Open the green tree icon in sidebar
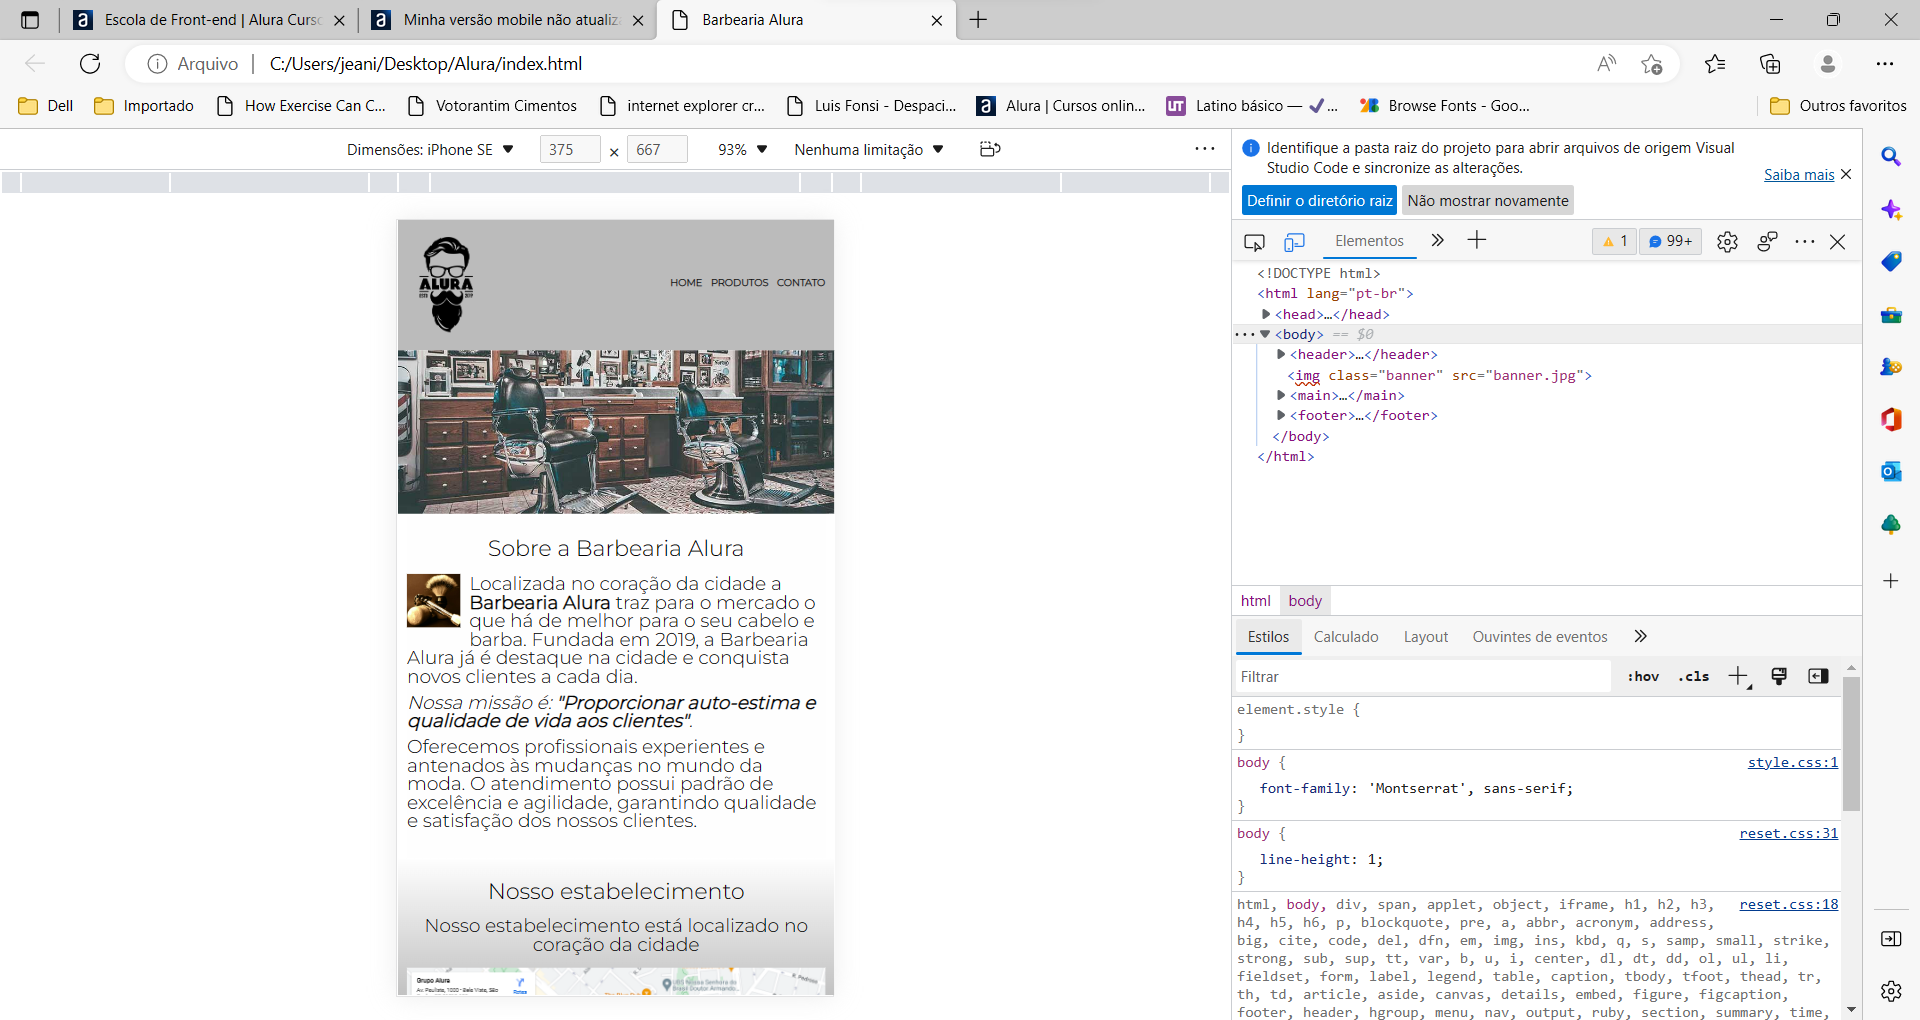Viewport: 1920px width, 1020px height. [1891, 524]
